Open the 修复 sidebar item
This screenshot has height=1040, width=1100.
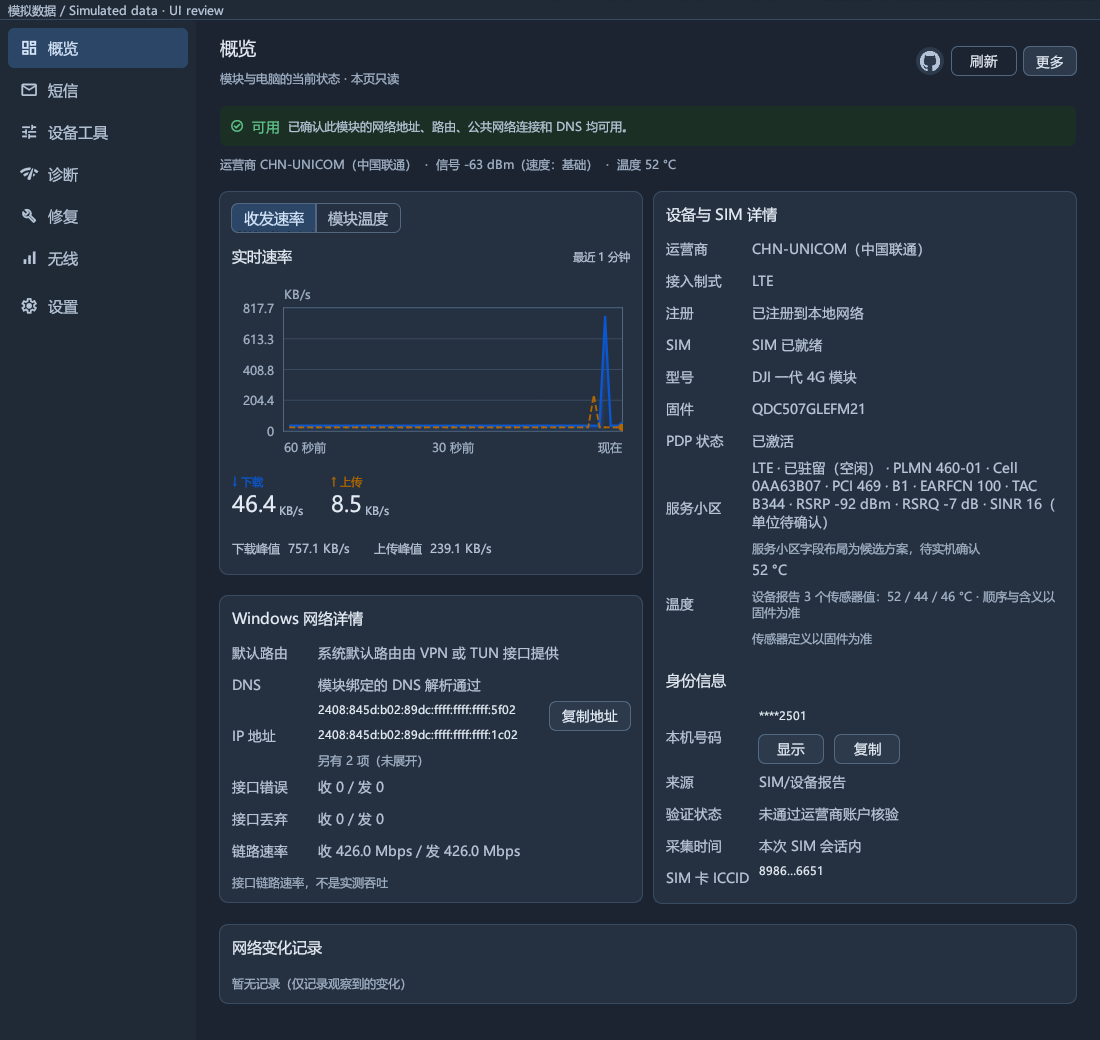tap(98, 217)
